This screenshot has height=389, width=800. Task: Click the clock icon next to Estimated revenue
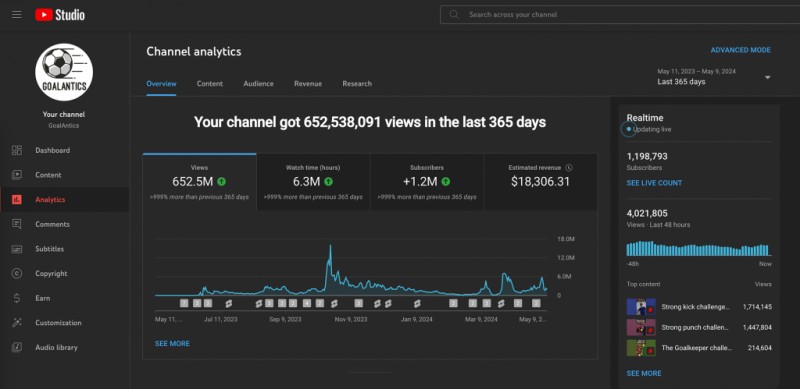click(569, 167)
